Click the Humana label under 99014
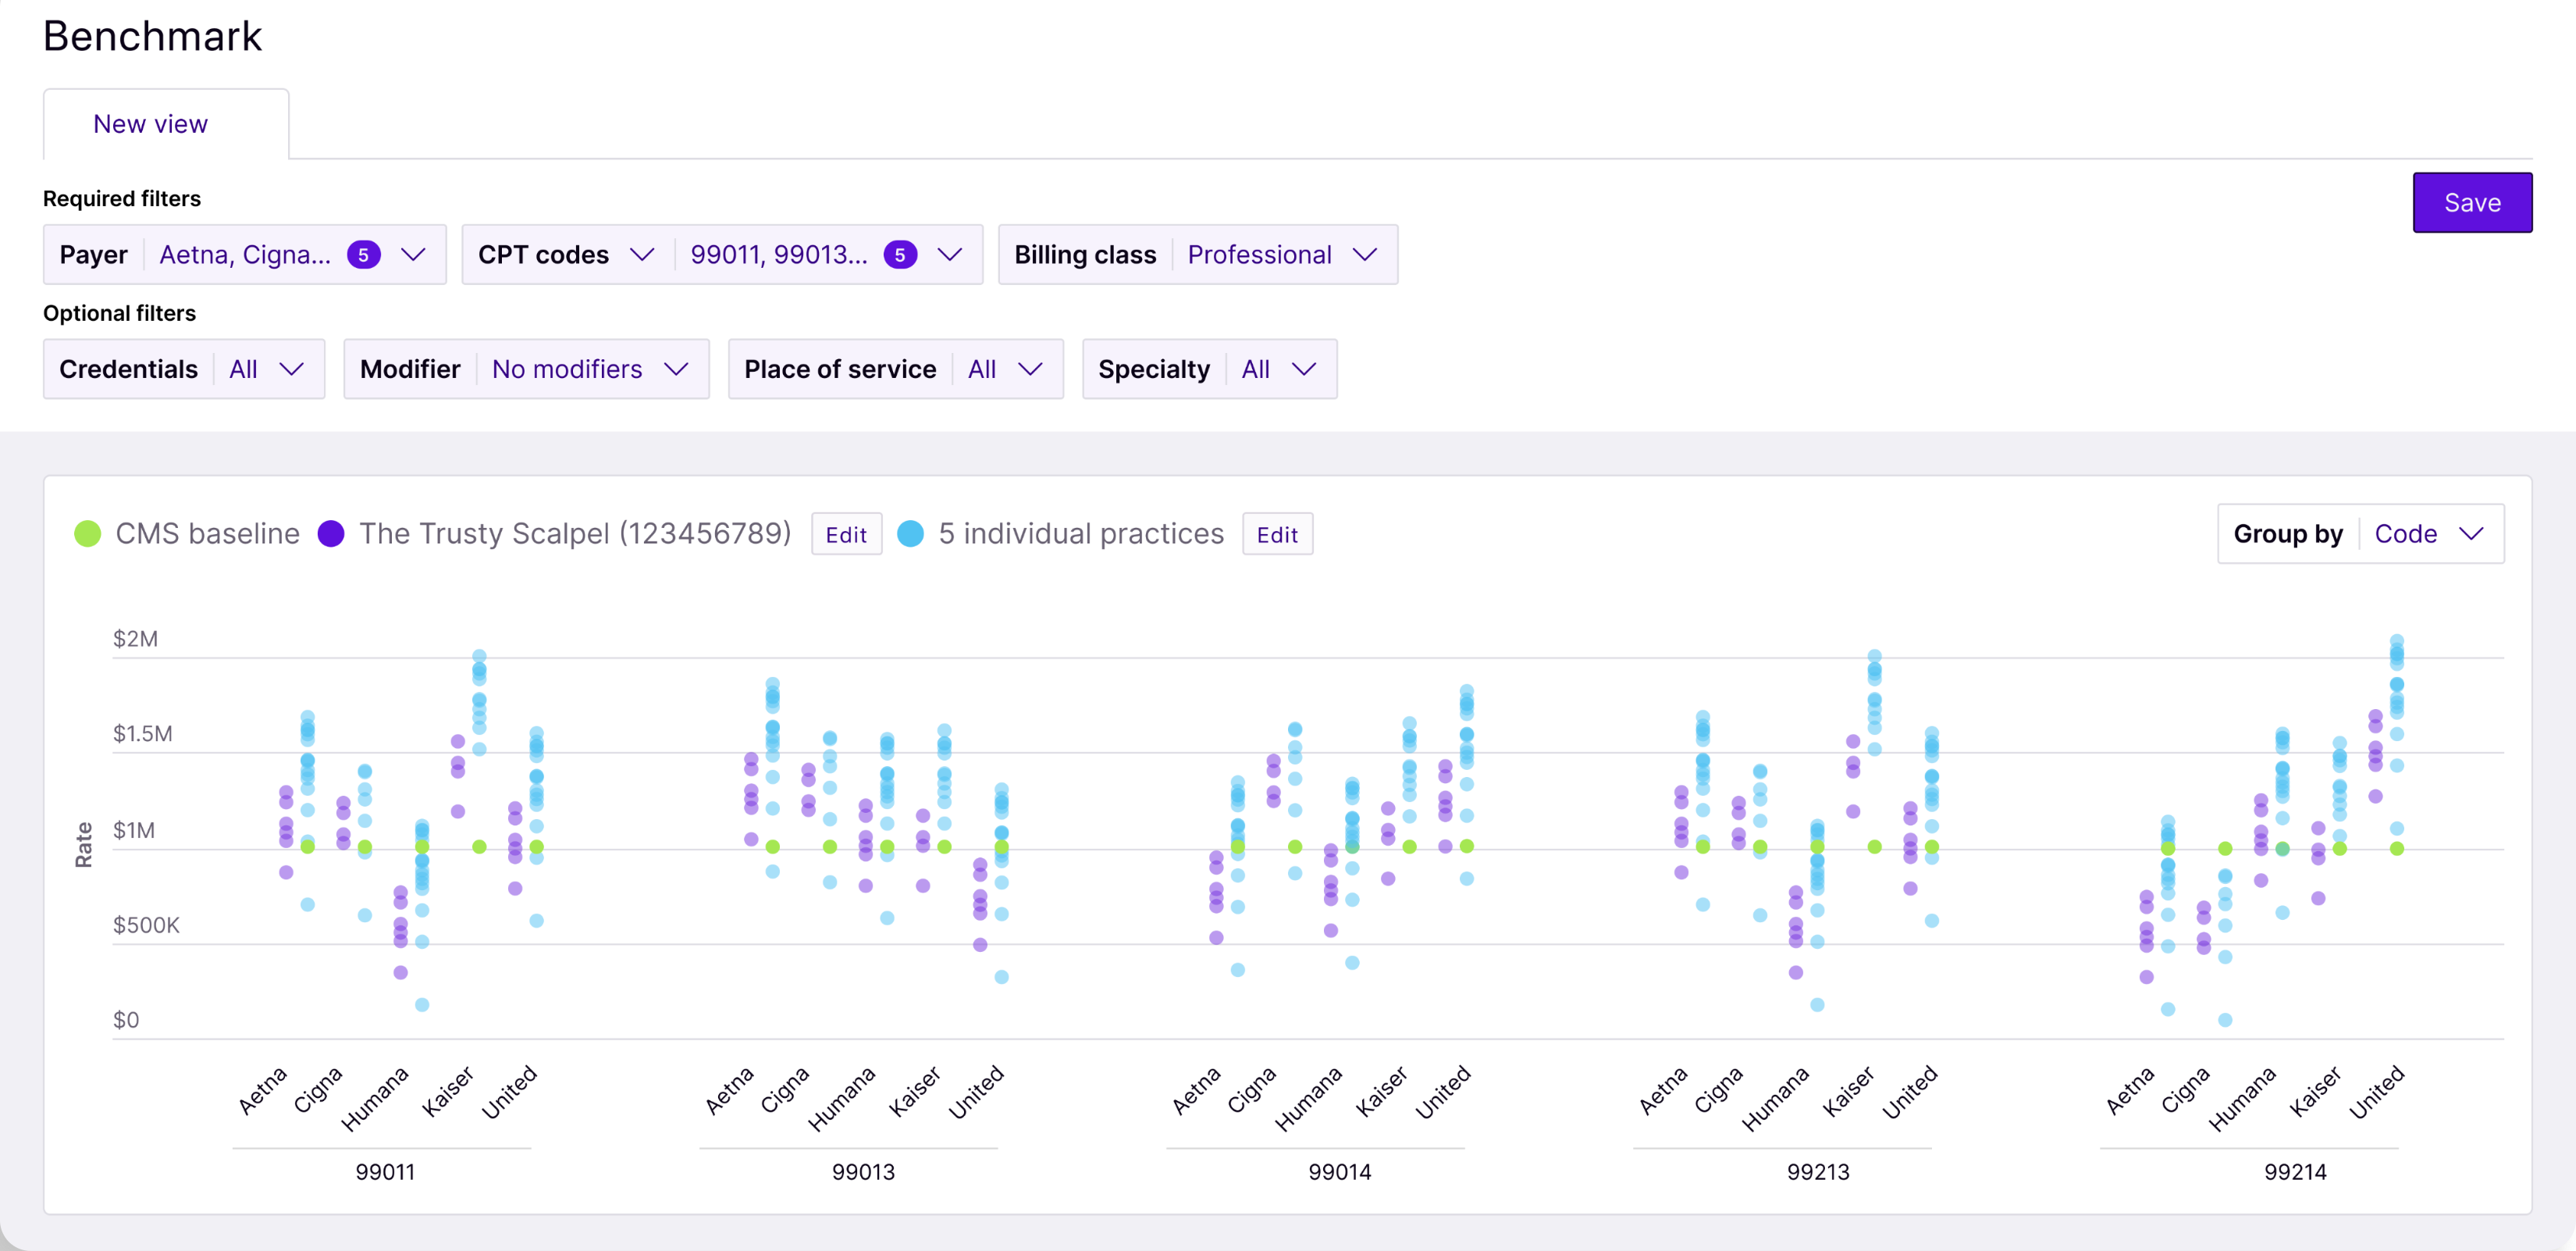 [x=1308, y=1098]
